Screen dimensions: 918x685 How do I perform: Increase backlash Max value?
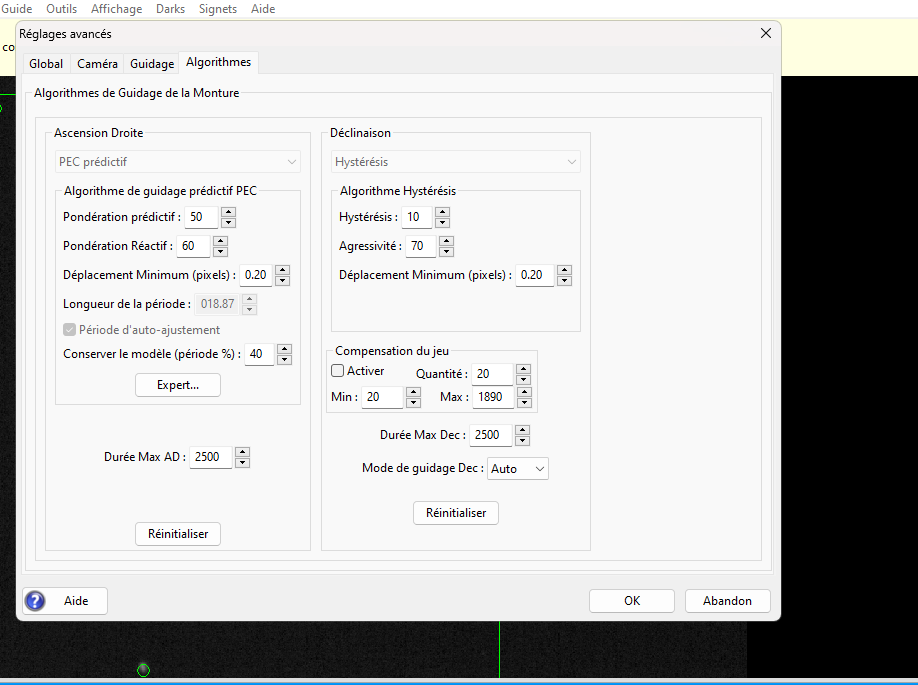525,392
